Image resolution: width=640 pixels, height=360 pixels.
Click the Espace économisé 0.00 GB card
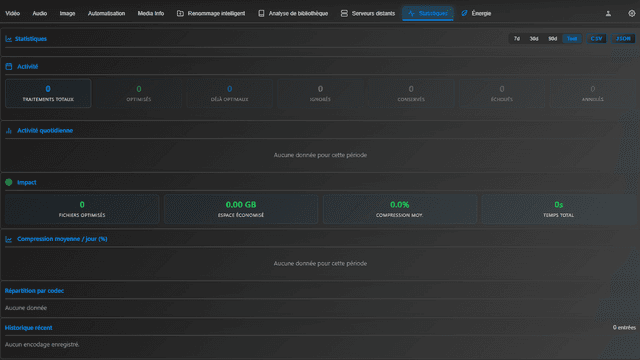[x=241, y=209]
